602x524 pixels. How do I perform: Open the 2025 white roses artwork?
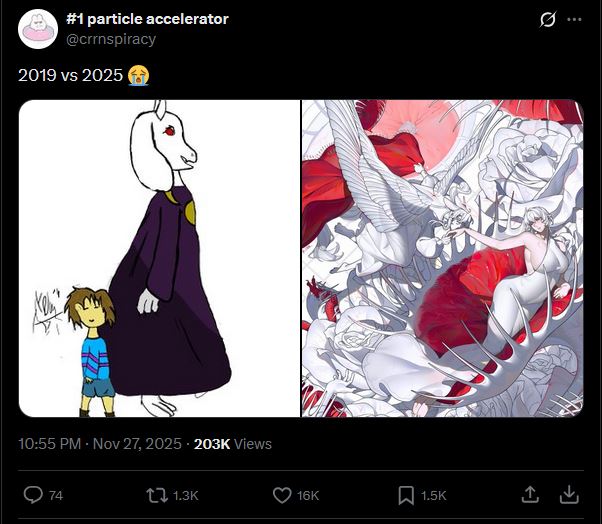click(x=442, y=258)
